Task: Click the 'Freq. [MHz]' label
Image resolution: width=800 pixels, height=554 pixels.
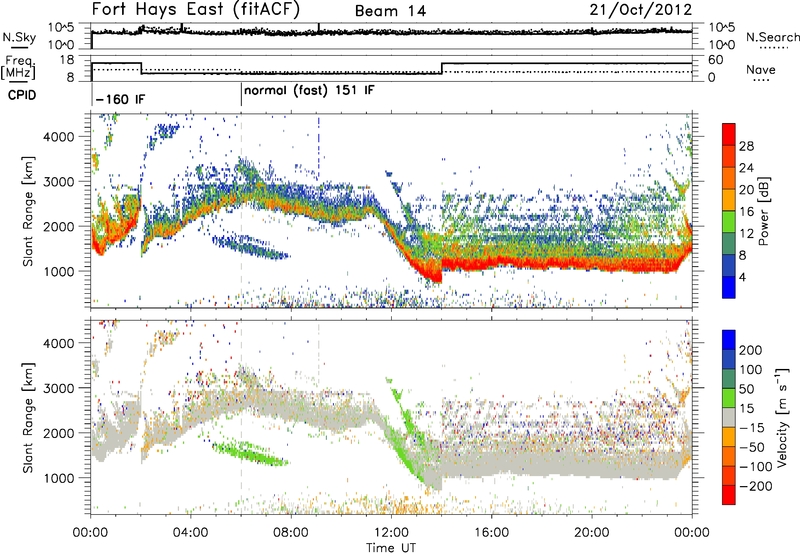Action: coord(19,68)
